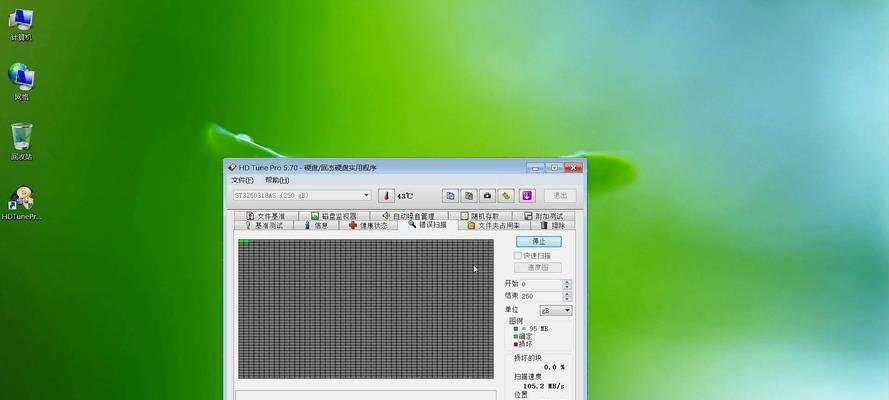Switch to the 文件基准 tab
Screen dimensions: 889x400
266,216
